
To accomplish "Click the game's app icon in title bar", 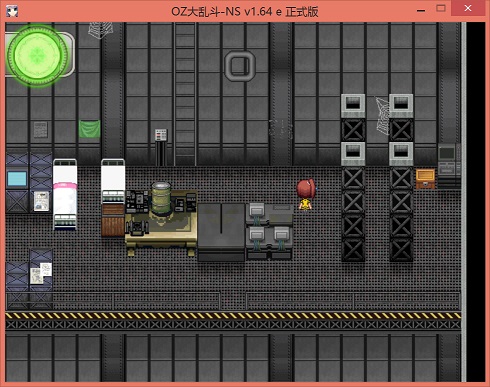I will click(12, 11).
